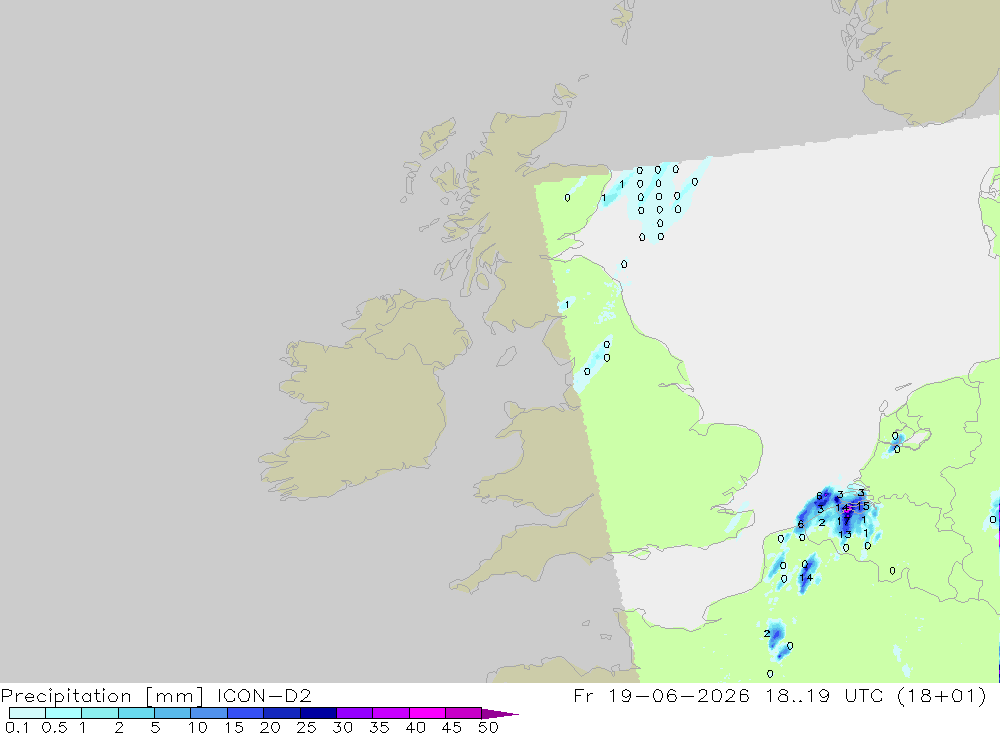Click the purple arrow tip above 50

499,714
